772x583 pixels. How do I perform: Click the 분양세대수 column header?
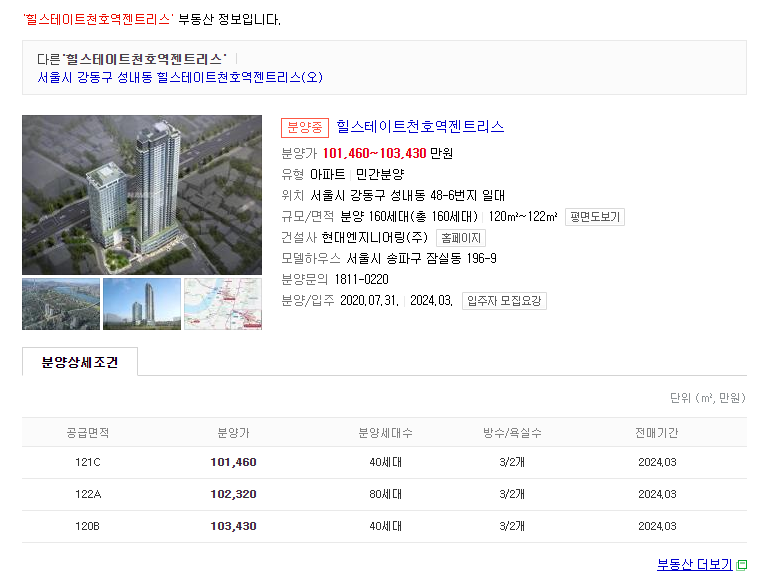pyautogui.click(x=386, y=433)
